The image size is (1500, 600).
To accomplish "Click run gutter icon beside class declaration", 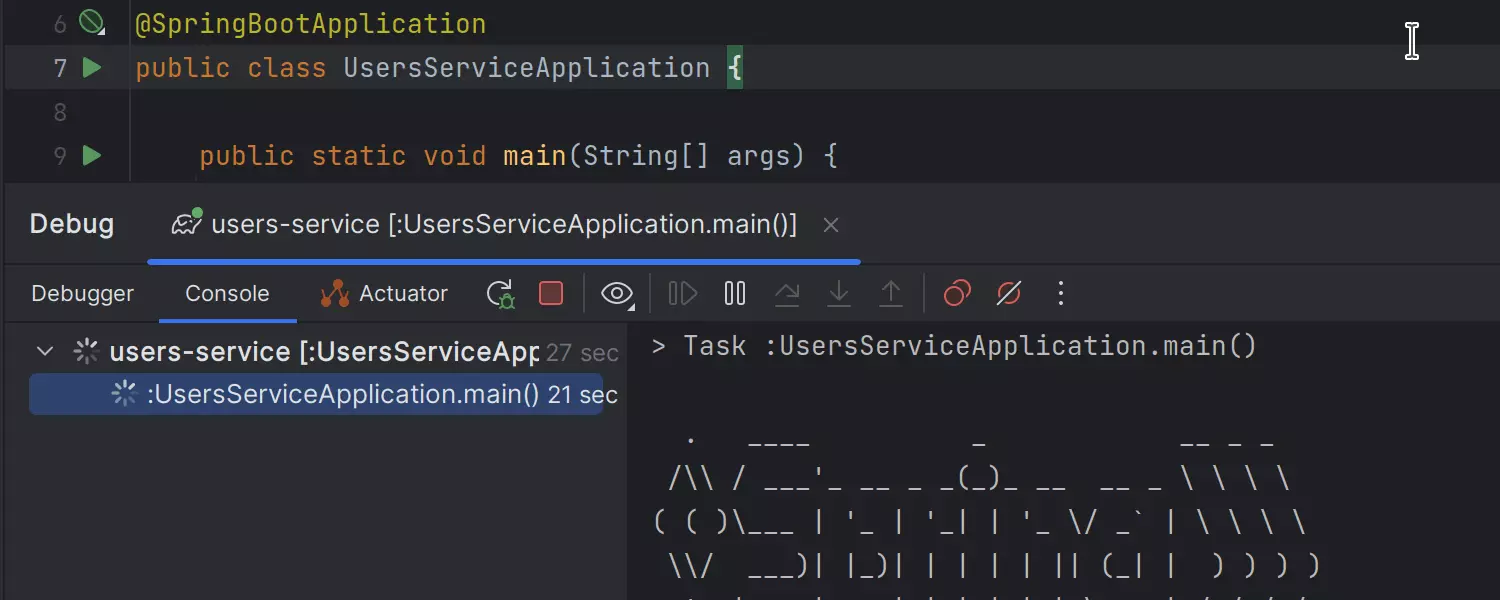I will (92, 68).
